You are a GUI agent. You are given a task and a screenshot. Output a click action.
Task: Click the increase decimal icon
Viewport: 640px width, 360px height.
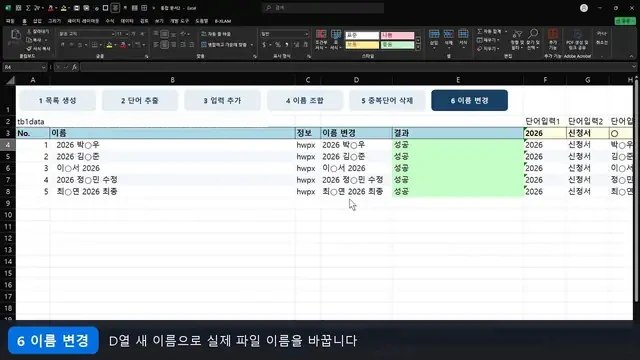(296, 45)
